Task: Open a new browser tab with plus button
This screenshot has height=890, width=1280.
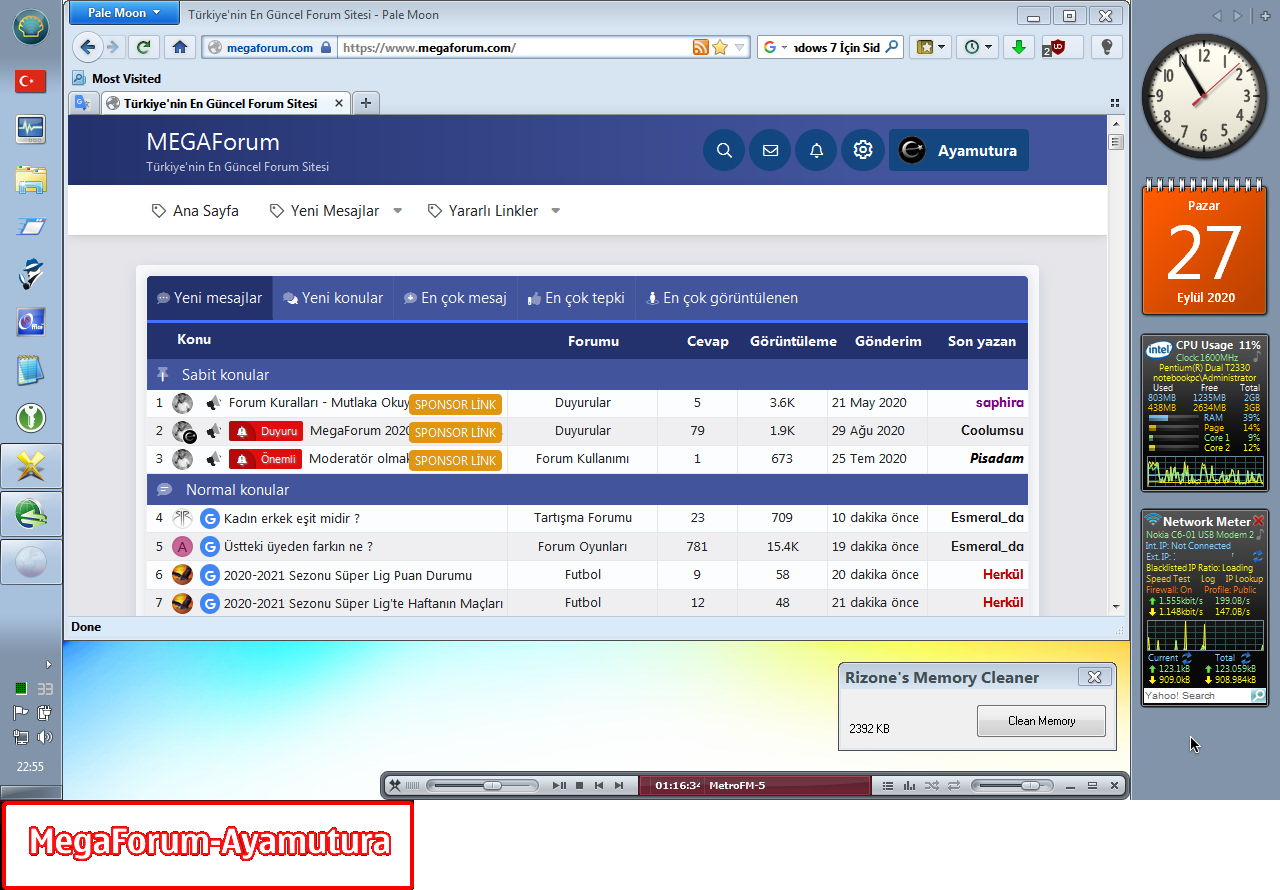Action: click(x=366, y=103)
